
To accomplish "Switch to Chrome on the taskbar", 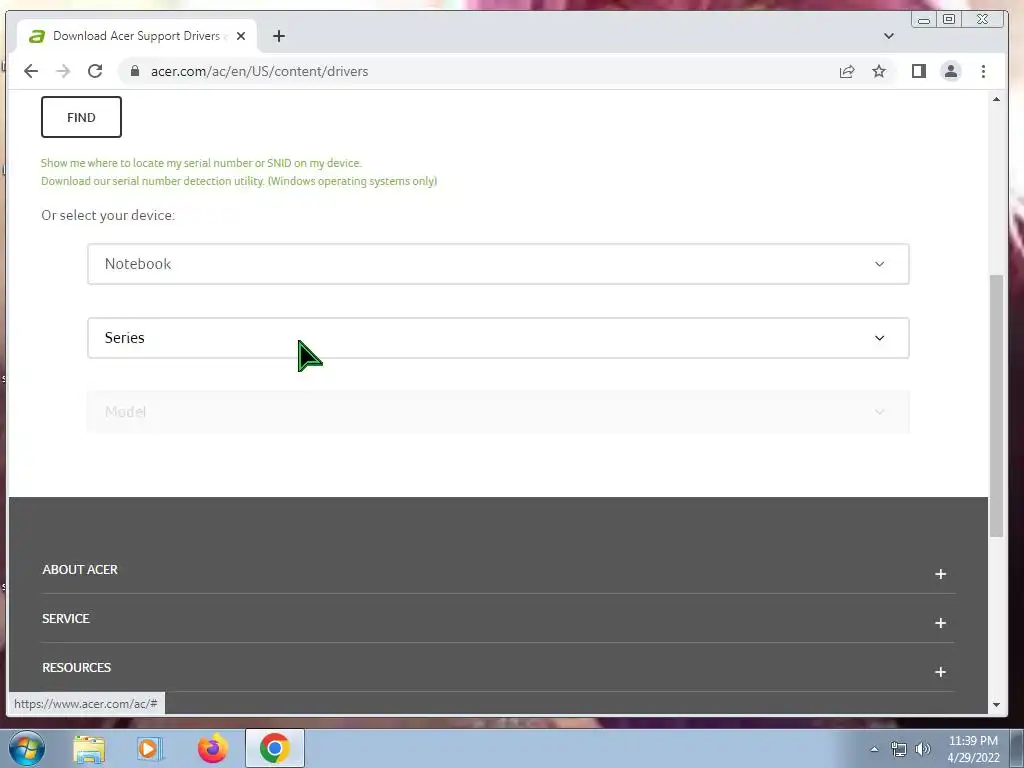I will (x=274, y=748).
